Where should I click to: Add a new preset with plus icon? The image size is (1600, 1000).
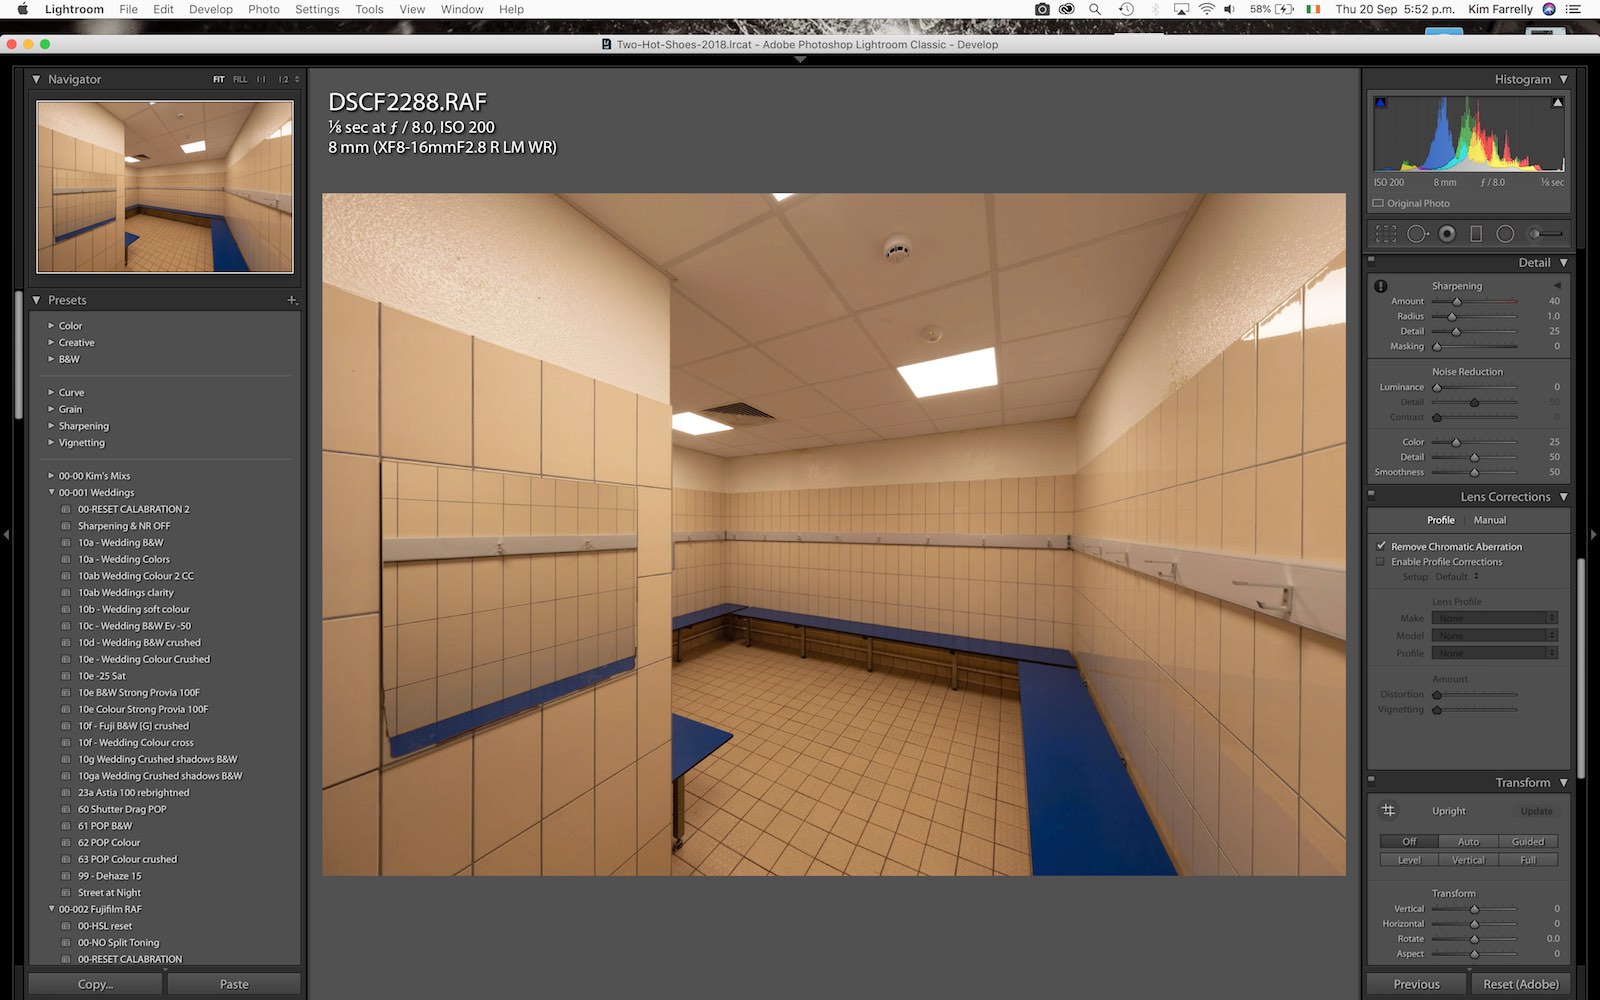(x=292, y=300)
